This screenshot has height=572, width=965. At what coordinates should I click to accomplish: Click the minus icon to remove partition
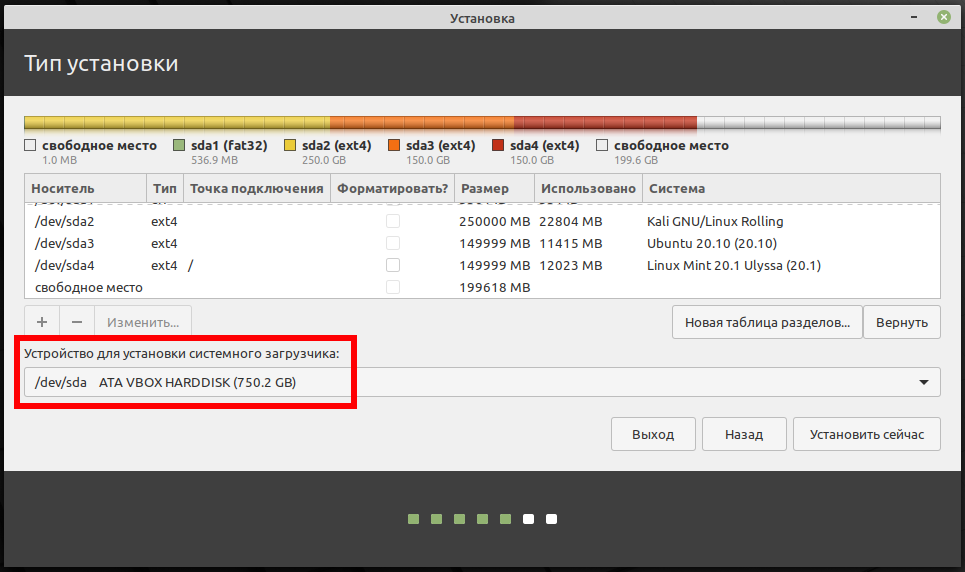point(77,322)
